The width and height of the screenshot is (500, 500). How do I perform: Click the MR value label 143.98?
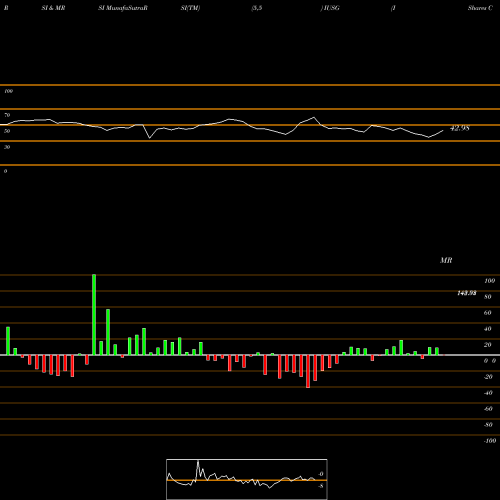467,293
